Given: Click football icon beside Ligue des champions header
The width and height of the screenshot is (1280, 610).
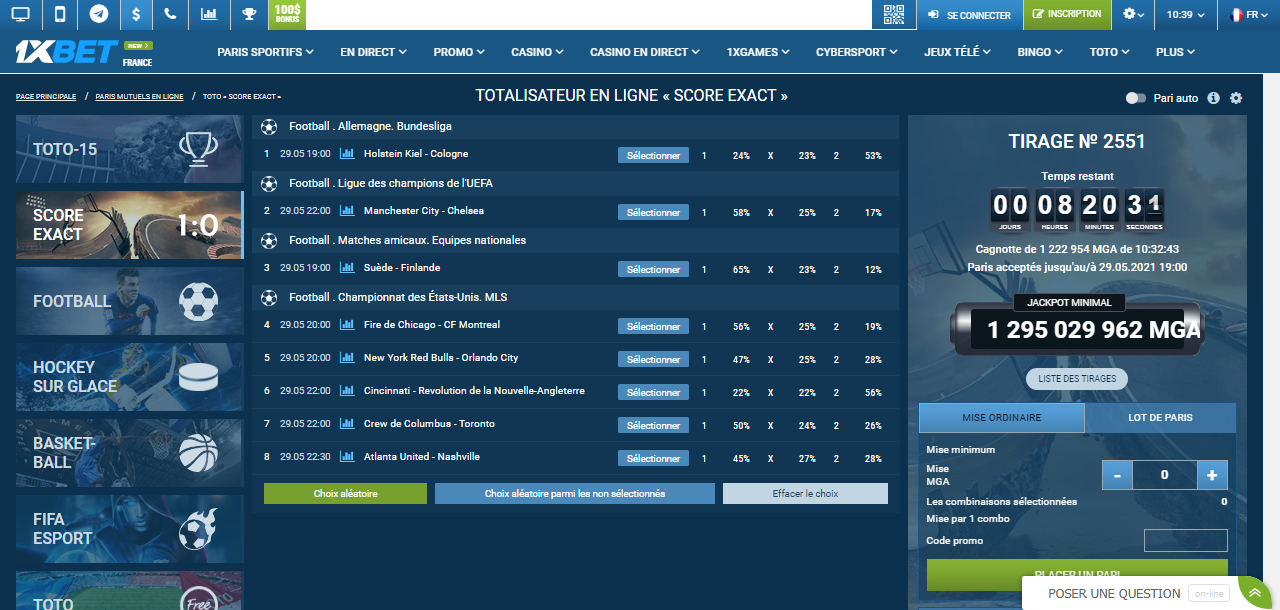Looking at the screenshot, I should (268, 184).
